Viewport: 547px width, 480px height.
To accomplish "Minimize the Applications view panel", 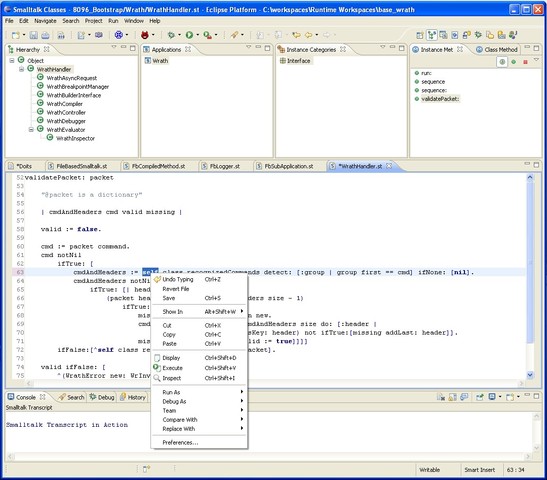I will click(x=258, y=47).
